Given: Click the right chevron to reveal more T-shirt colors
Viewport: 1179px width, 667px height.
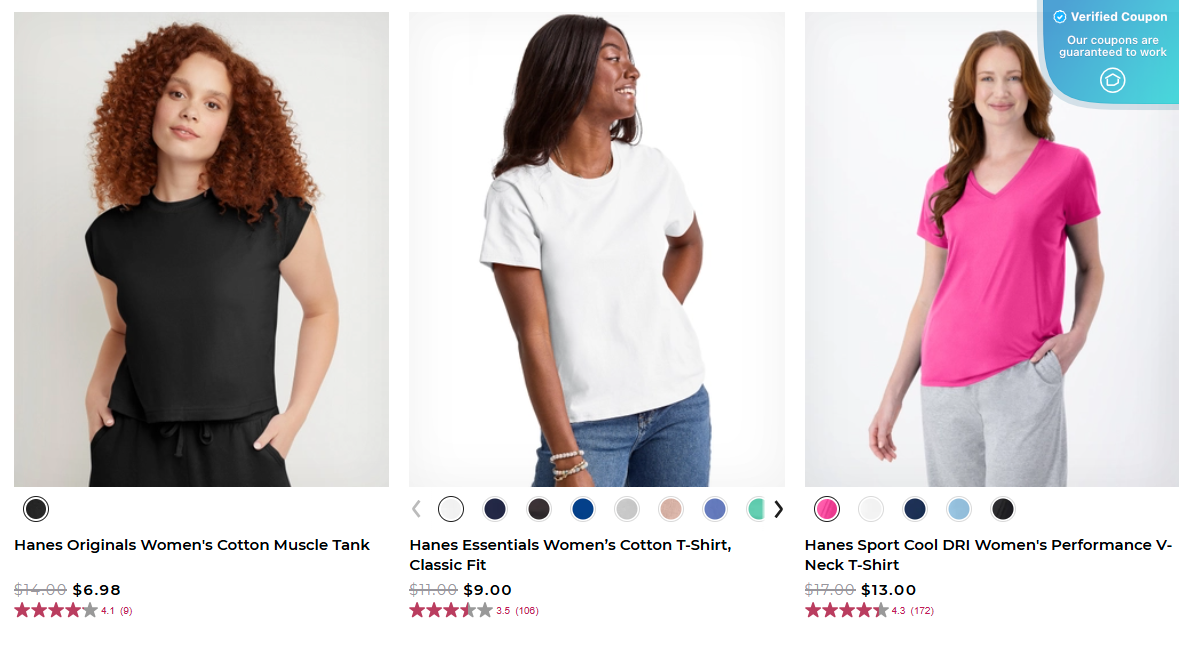Looking at the screenshot, I should pos(779,509).
